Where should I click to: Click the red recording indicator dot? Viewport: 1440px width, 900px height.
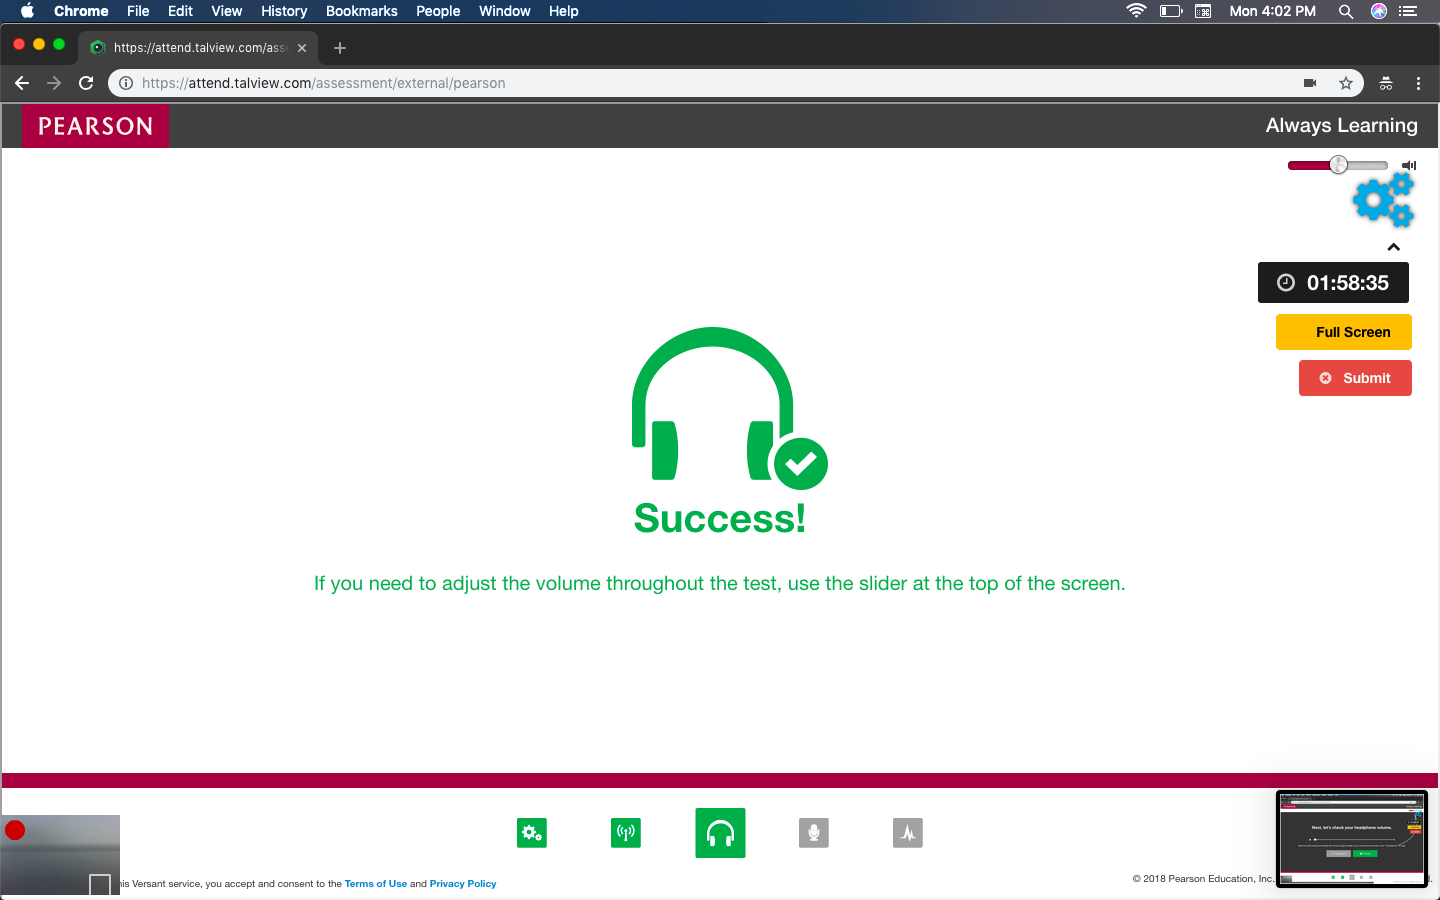pos(15,830)
